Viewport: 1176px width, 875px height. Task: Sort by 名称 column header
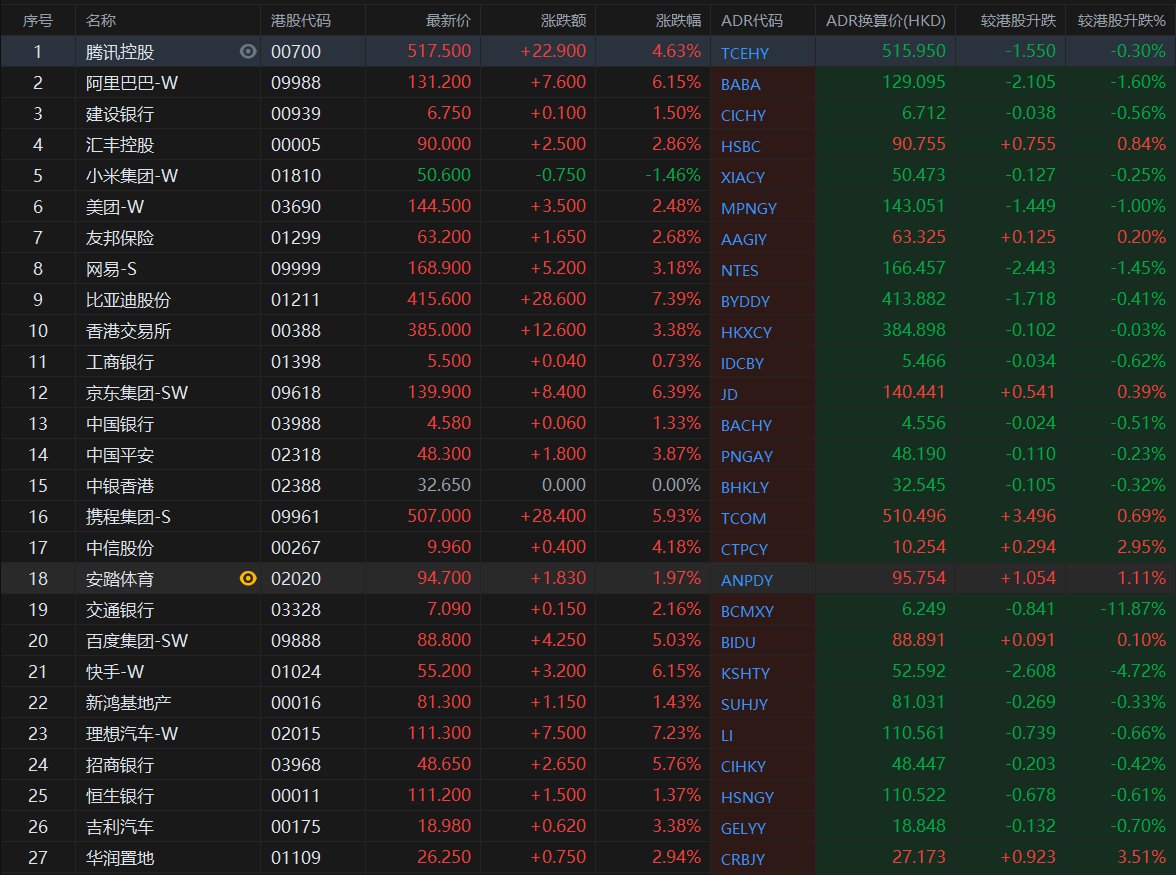tap(100, 20)
